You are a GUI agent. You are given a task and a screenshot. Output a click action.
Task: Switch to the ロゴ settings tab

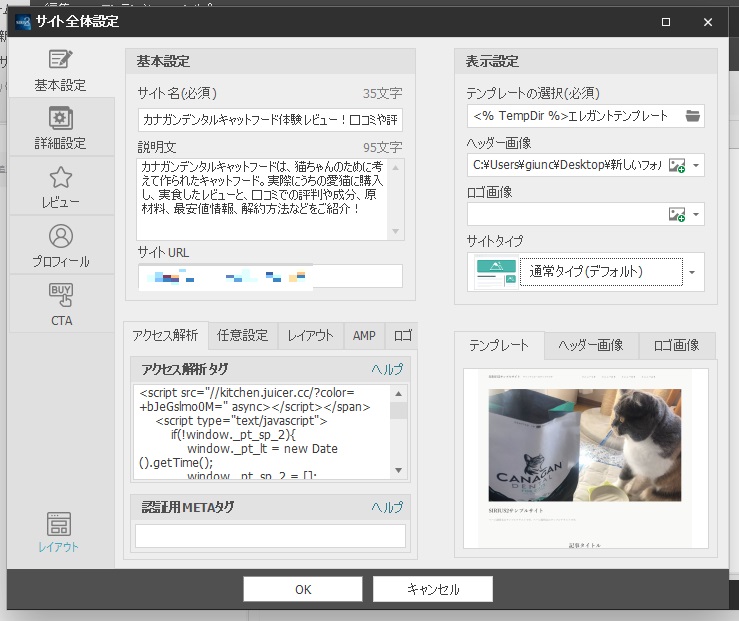pos(402,335)
